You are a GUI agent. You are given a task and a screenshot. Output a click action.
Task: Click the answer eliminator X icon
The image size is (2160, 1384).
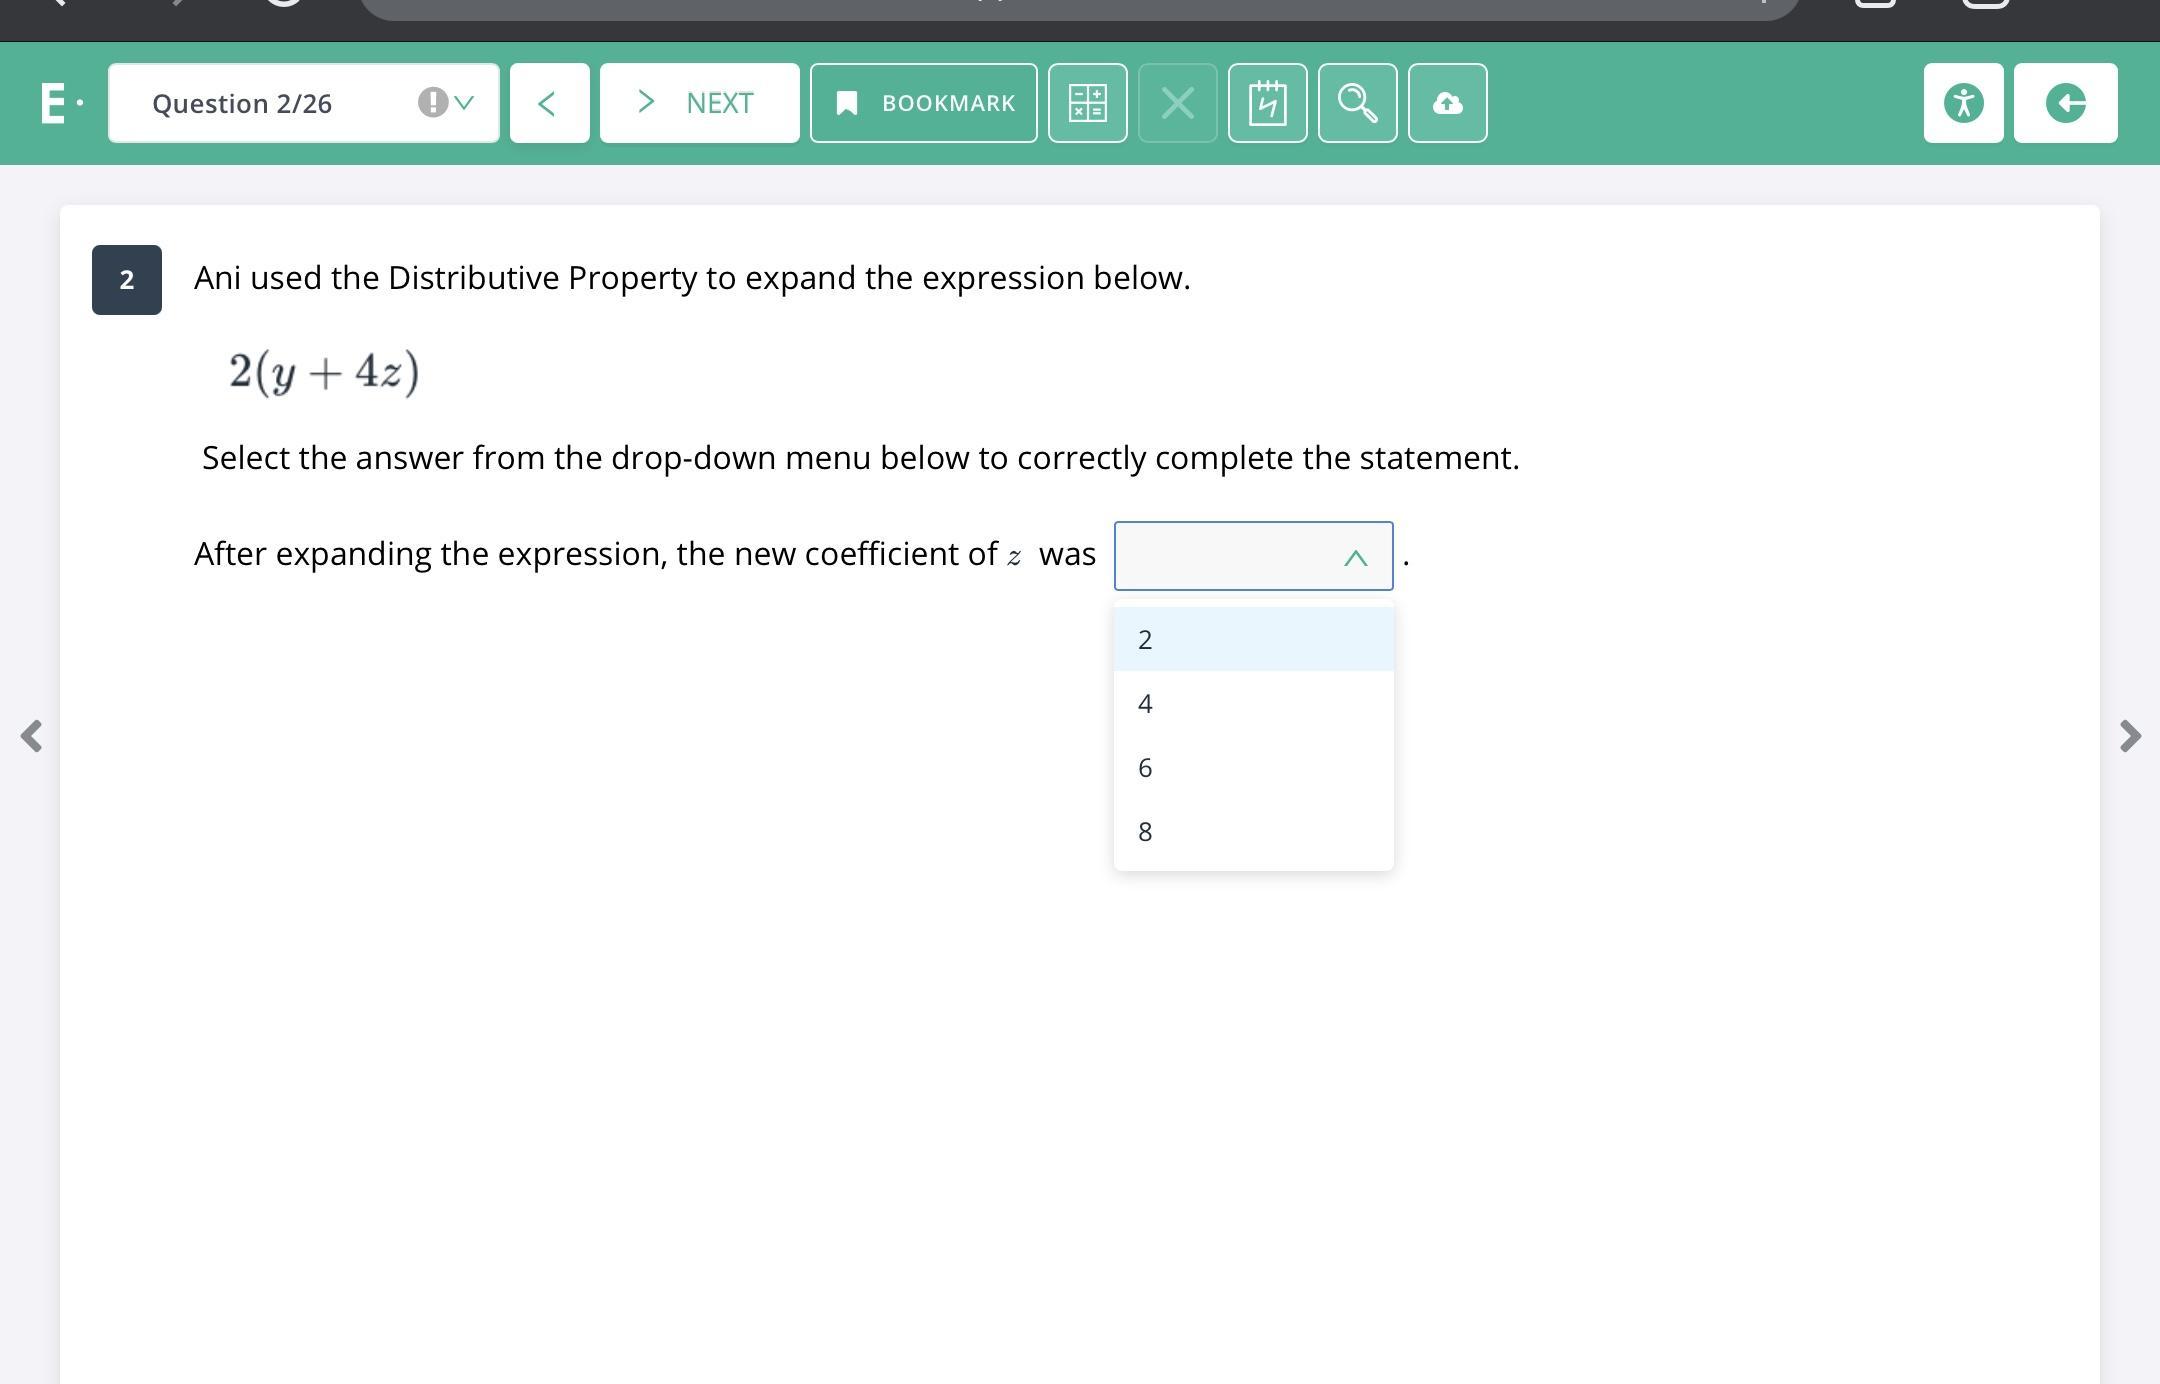click(x=1177, y=103)
